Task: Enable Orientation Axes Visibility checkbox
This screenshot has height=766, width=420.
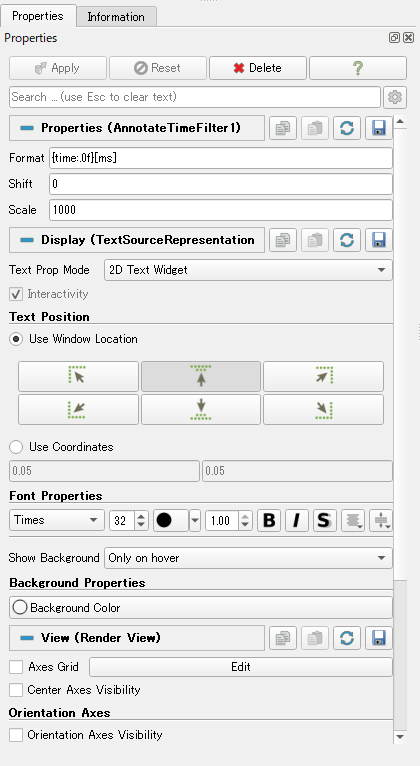Action: point(16,735)
